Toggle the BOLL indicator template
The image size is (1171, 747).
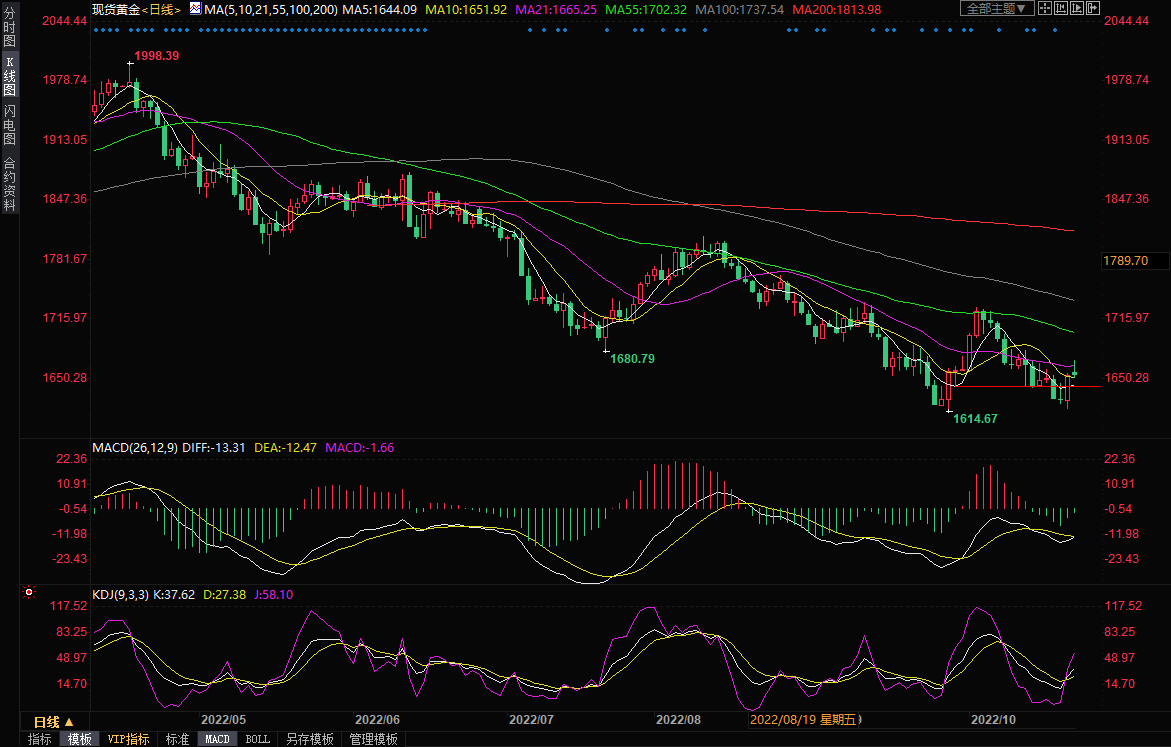[257, 739]
